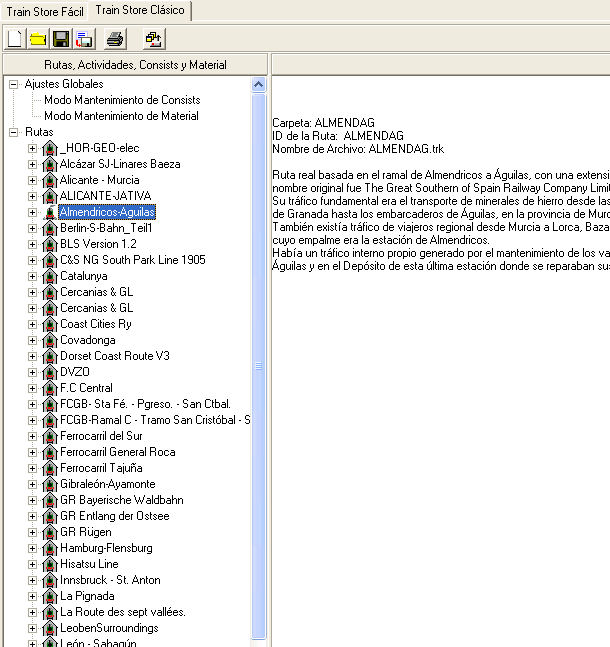Collapse the Ajustes Globales tree node
610x647 pixels.
[x=14, y=84]
